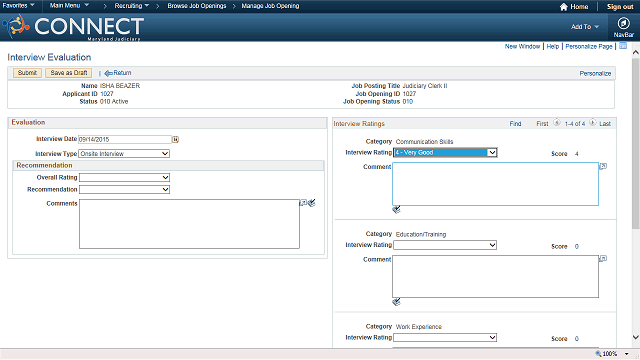Expand the Recommendation dropdown

(124, 189)
